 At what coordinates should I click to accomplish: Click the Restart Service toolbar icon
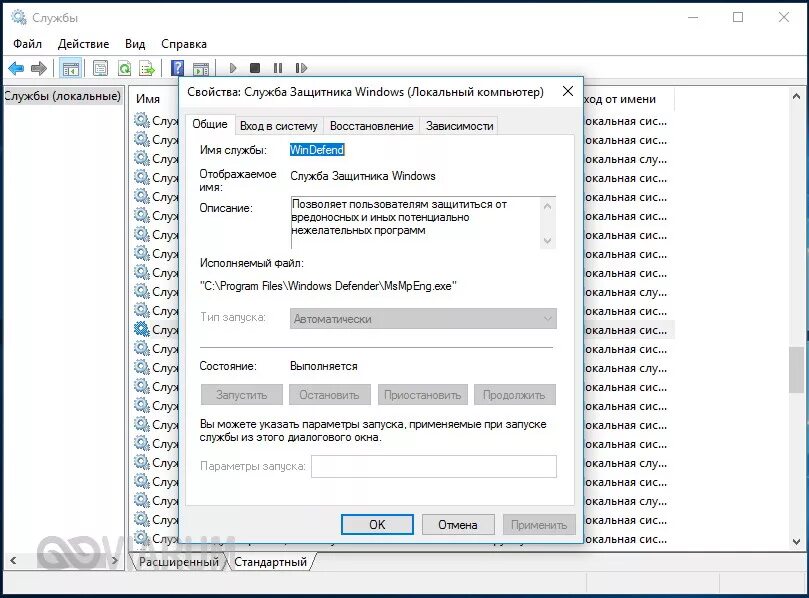(301, 68)
